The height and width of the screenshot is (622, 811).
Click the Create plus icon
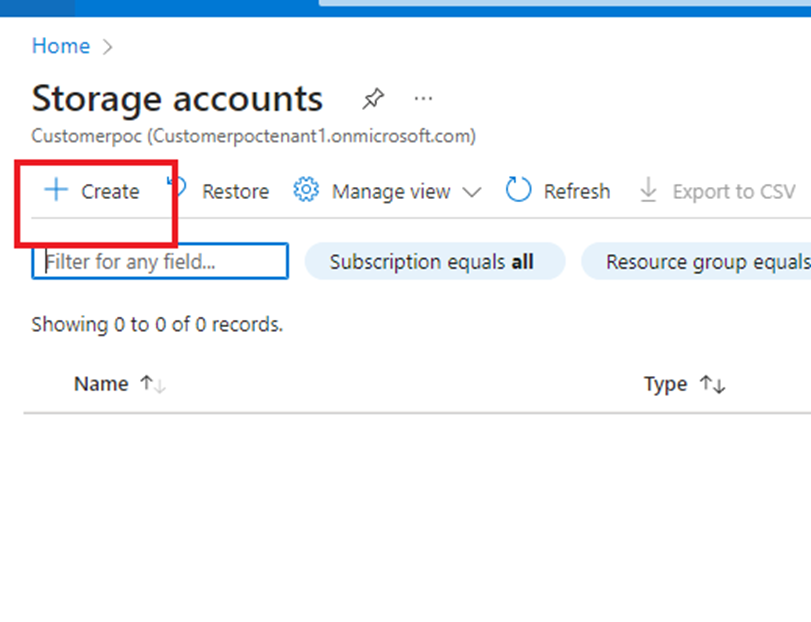pos(55,191)
